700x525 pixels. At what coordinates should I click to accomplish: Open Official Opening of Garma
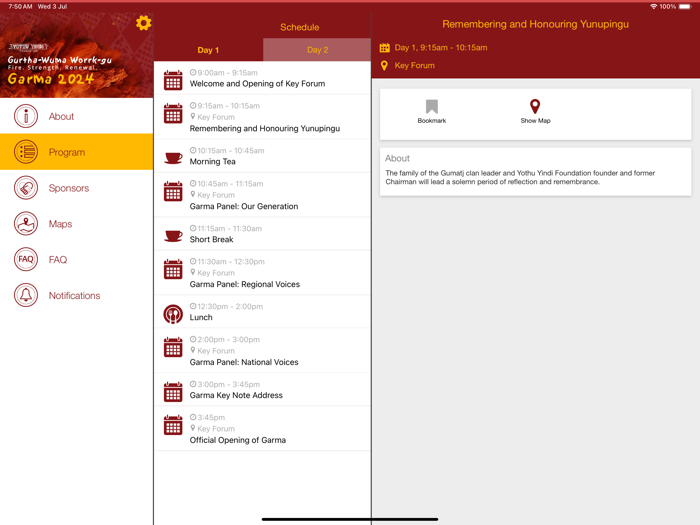[x=262, y=429]
